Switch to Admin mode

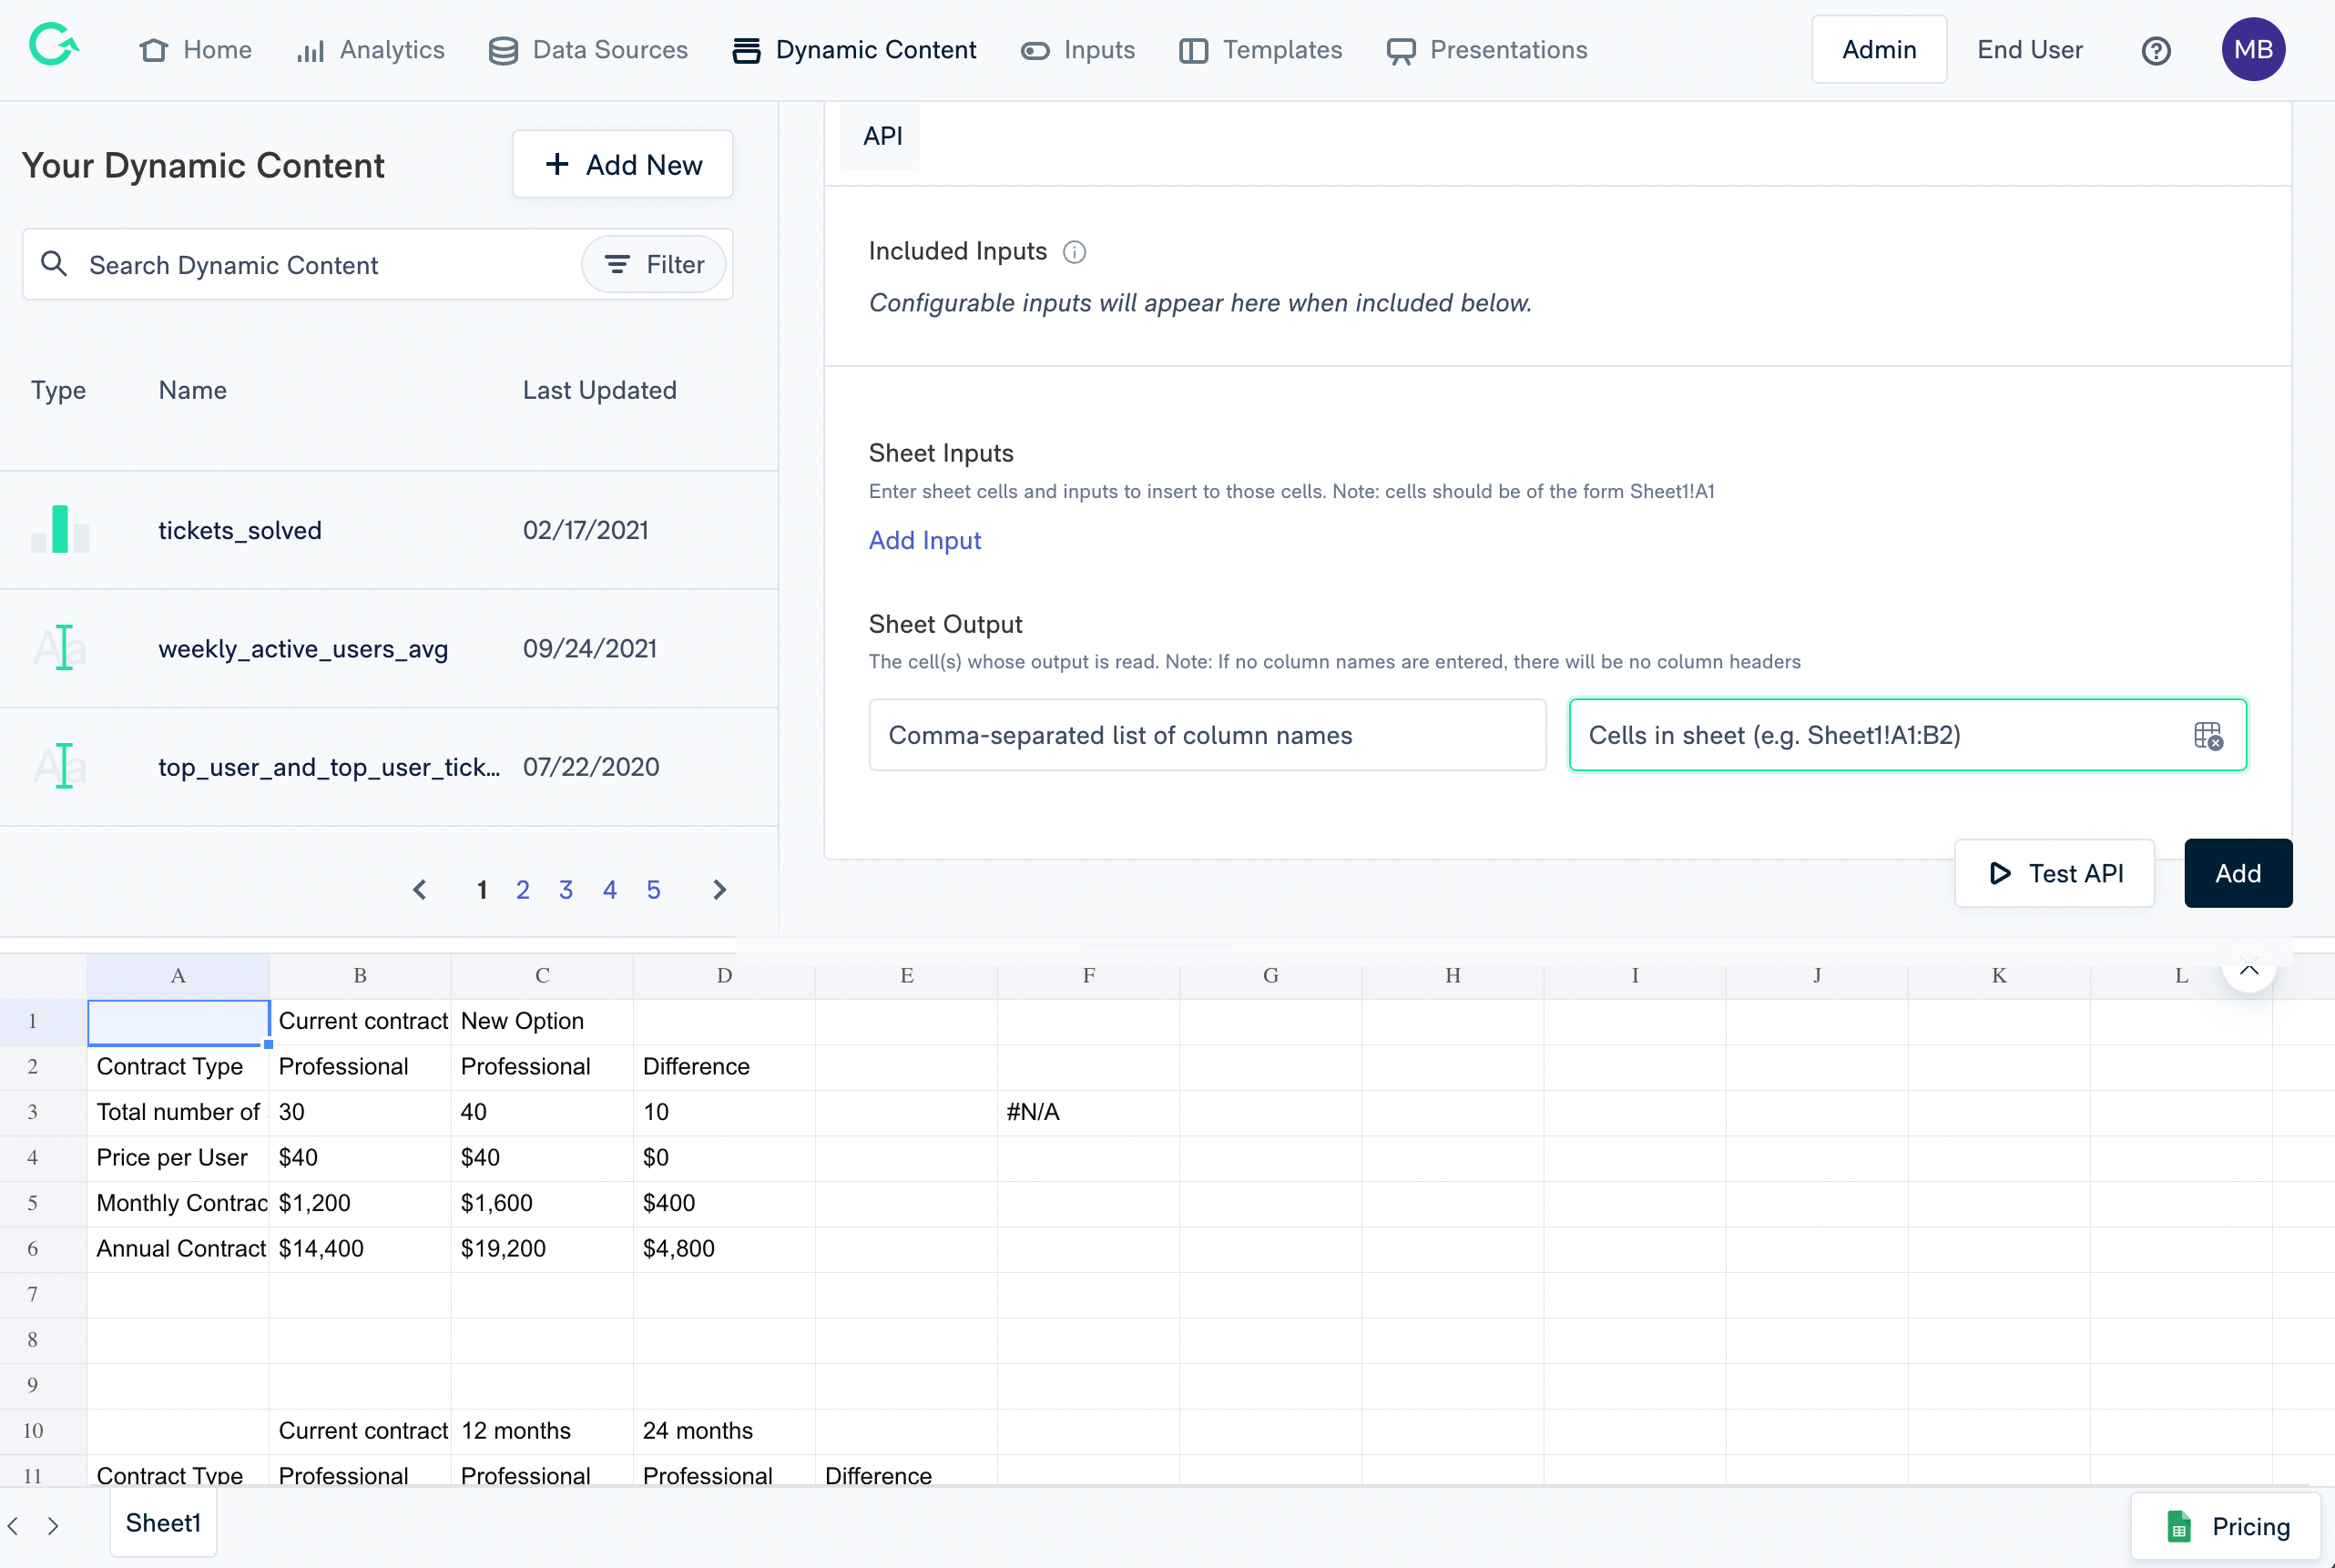click(1878, 50)
